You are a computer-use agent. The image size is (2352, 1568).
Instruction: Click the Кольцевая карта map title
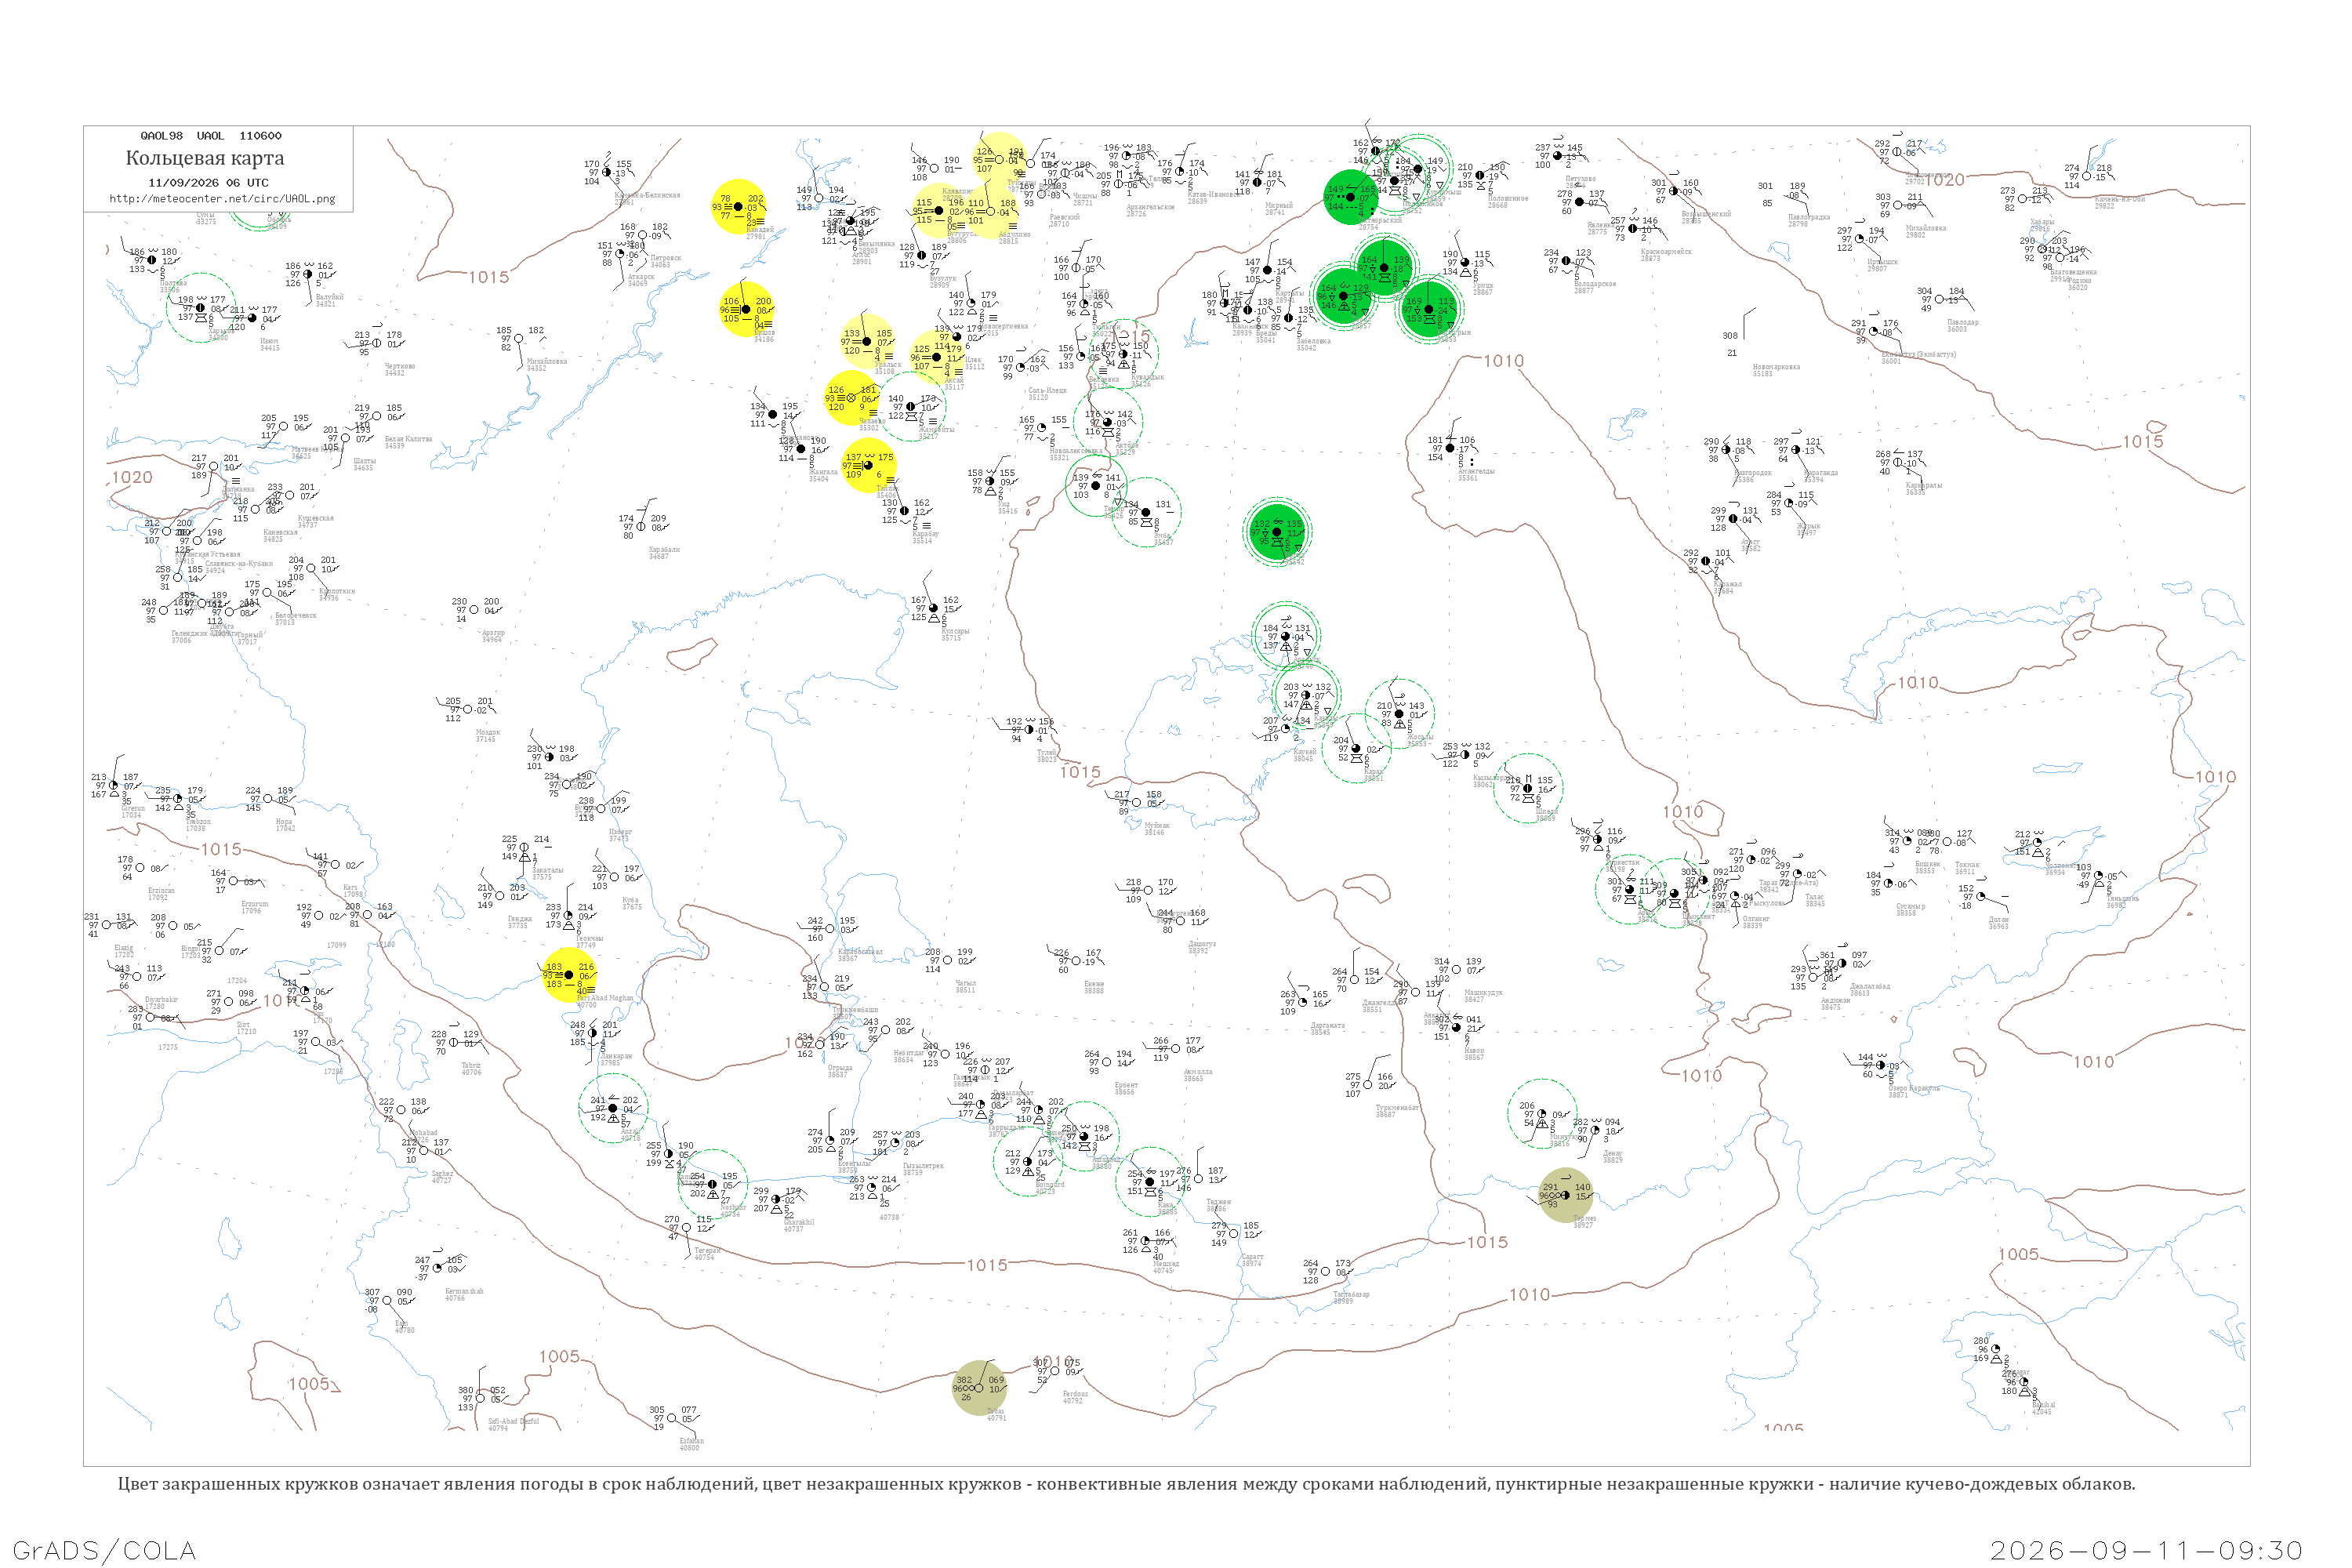tap(205, 158)
